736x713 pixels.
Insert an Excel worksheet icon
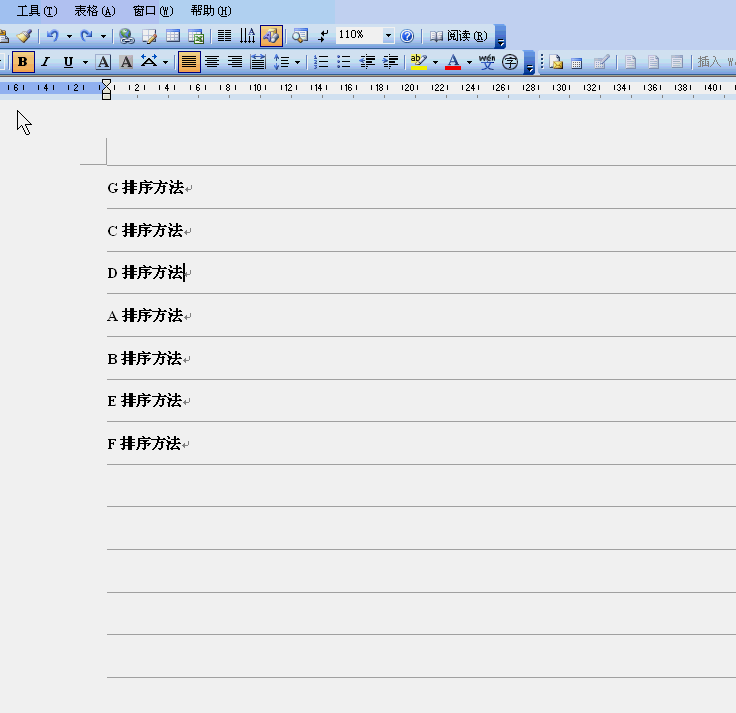click(x=196, y=36)
